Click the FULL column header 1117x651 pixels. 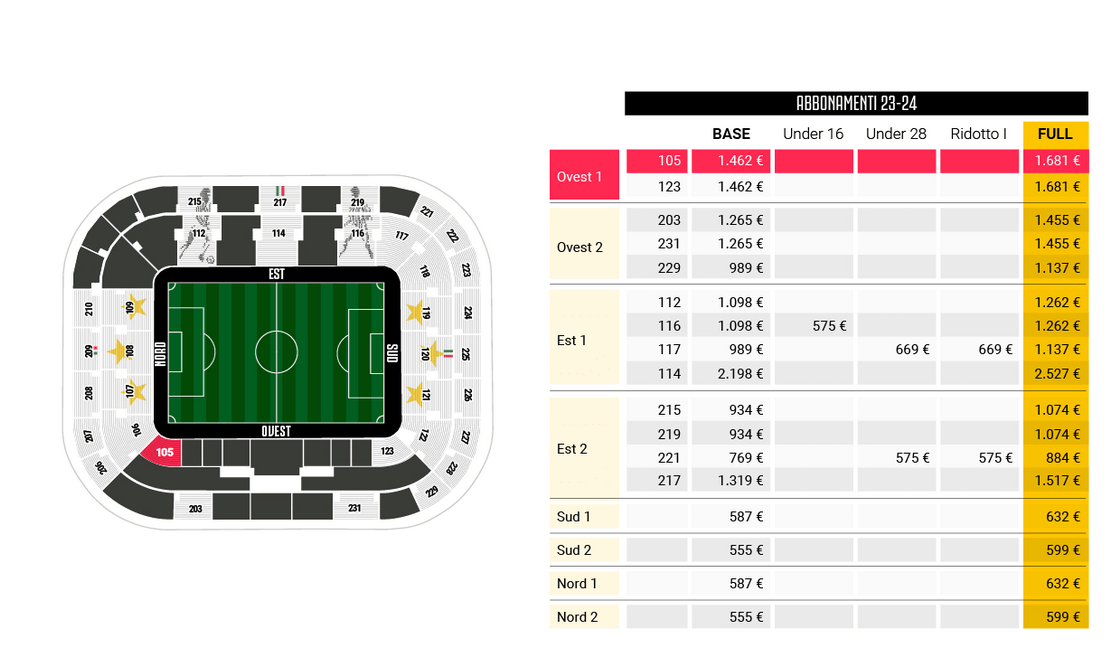coord(1055,134)
